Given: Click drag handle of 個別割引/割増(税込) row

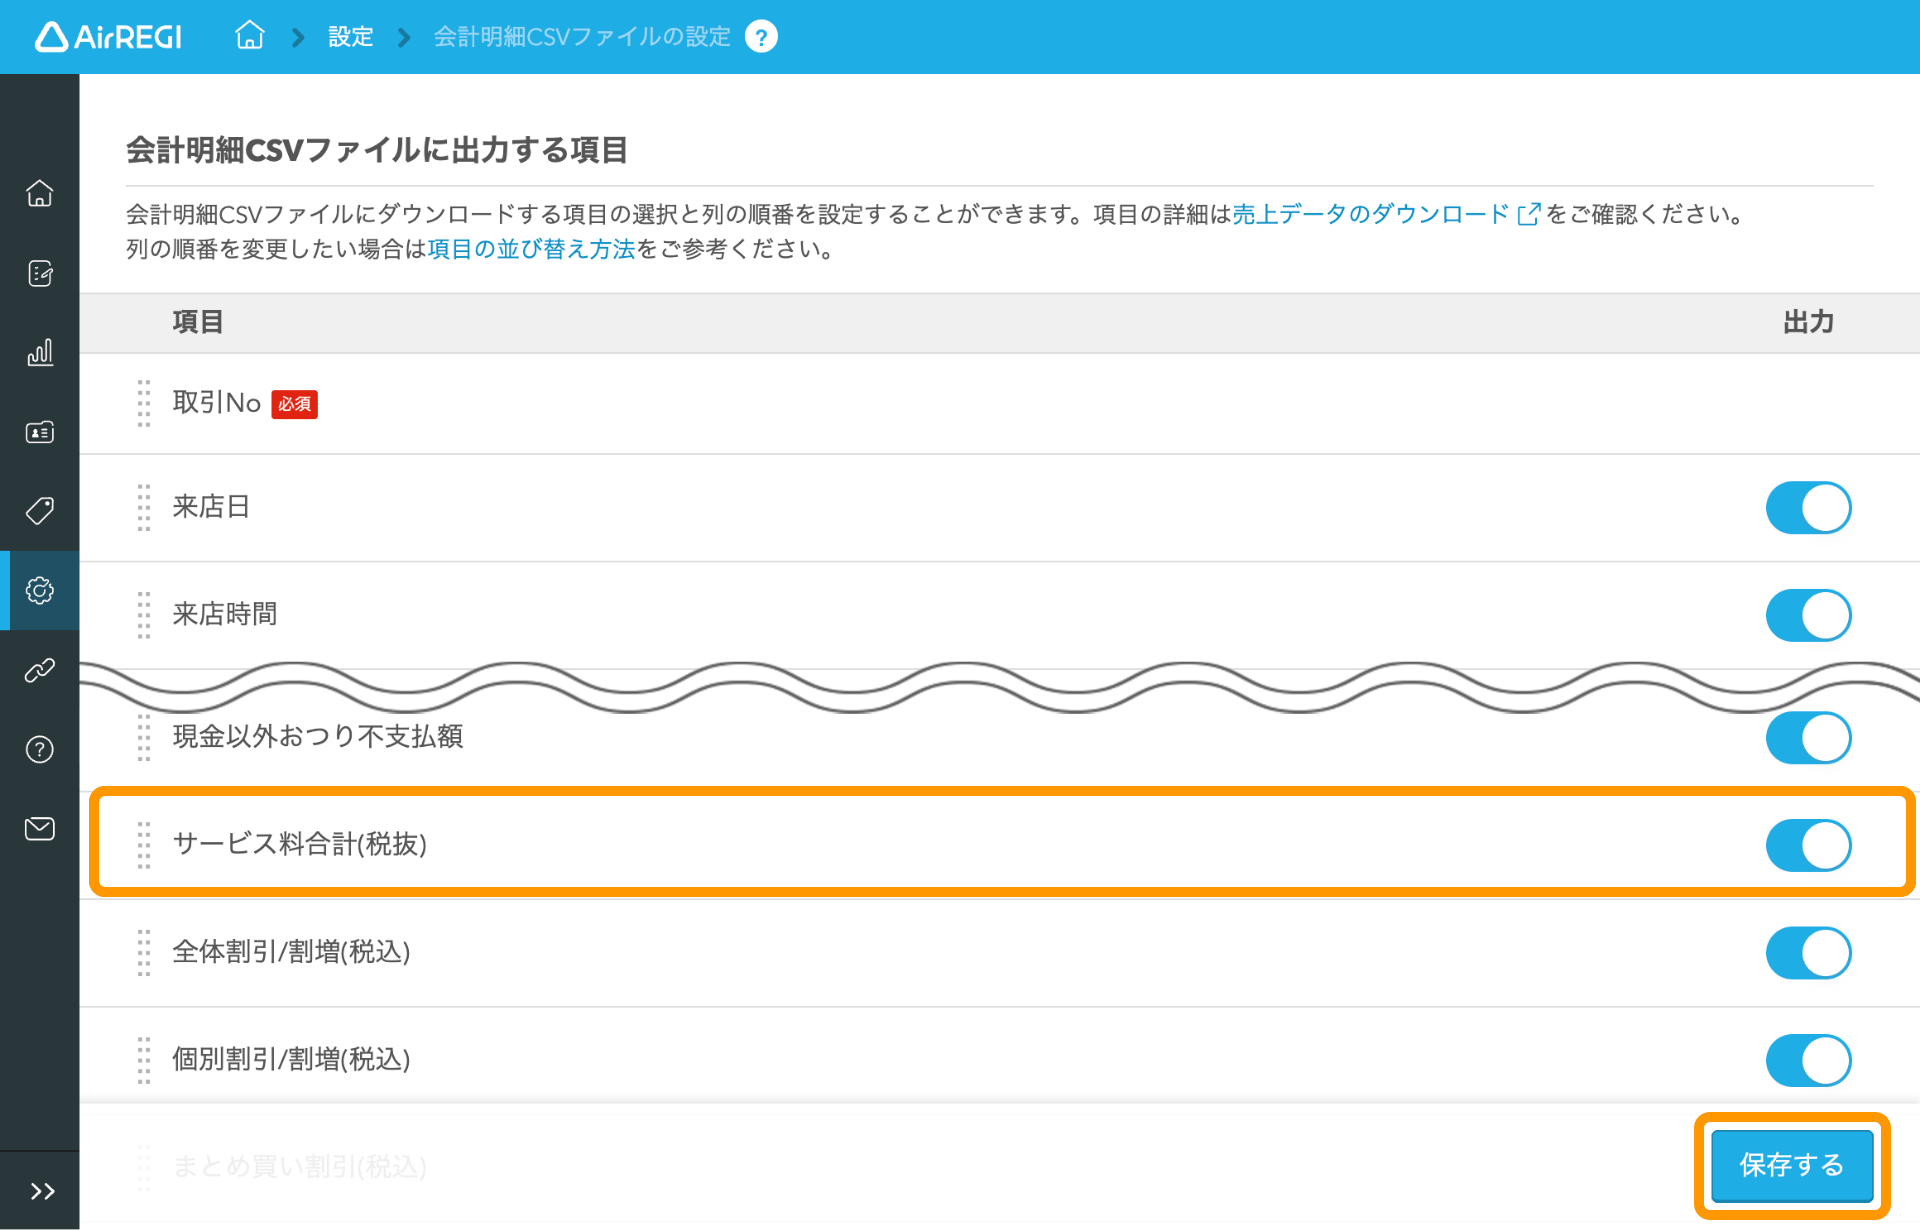Looking at the screenshot, I should pyautogui.click(x=144, y=1059).
